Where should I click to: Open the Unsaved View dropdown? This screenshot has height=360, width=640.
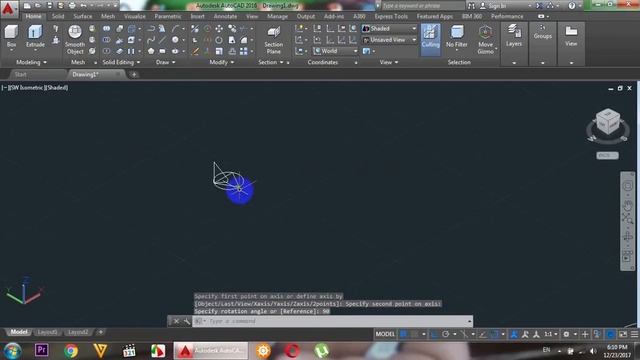389,40
